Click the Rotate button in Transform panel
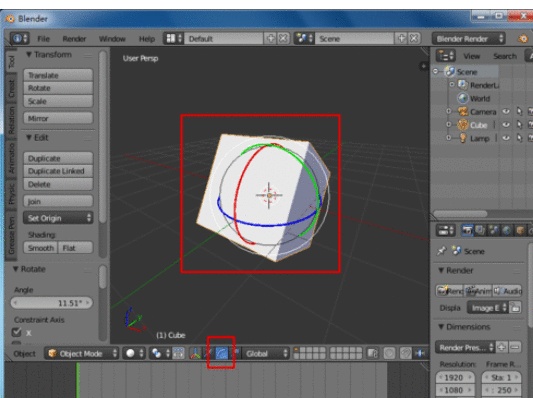Image resolution: width=533 pixels, height=398 pixels. coord(58,88)
